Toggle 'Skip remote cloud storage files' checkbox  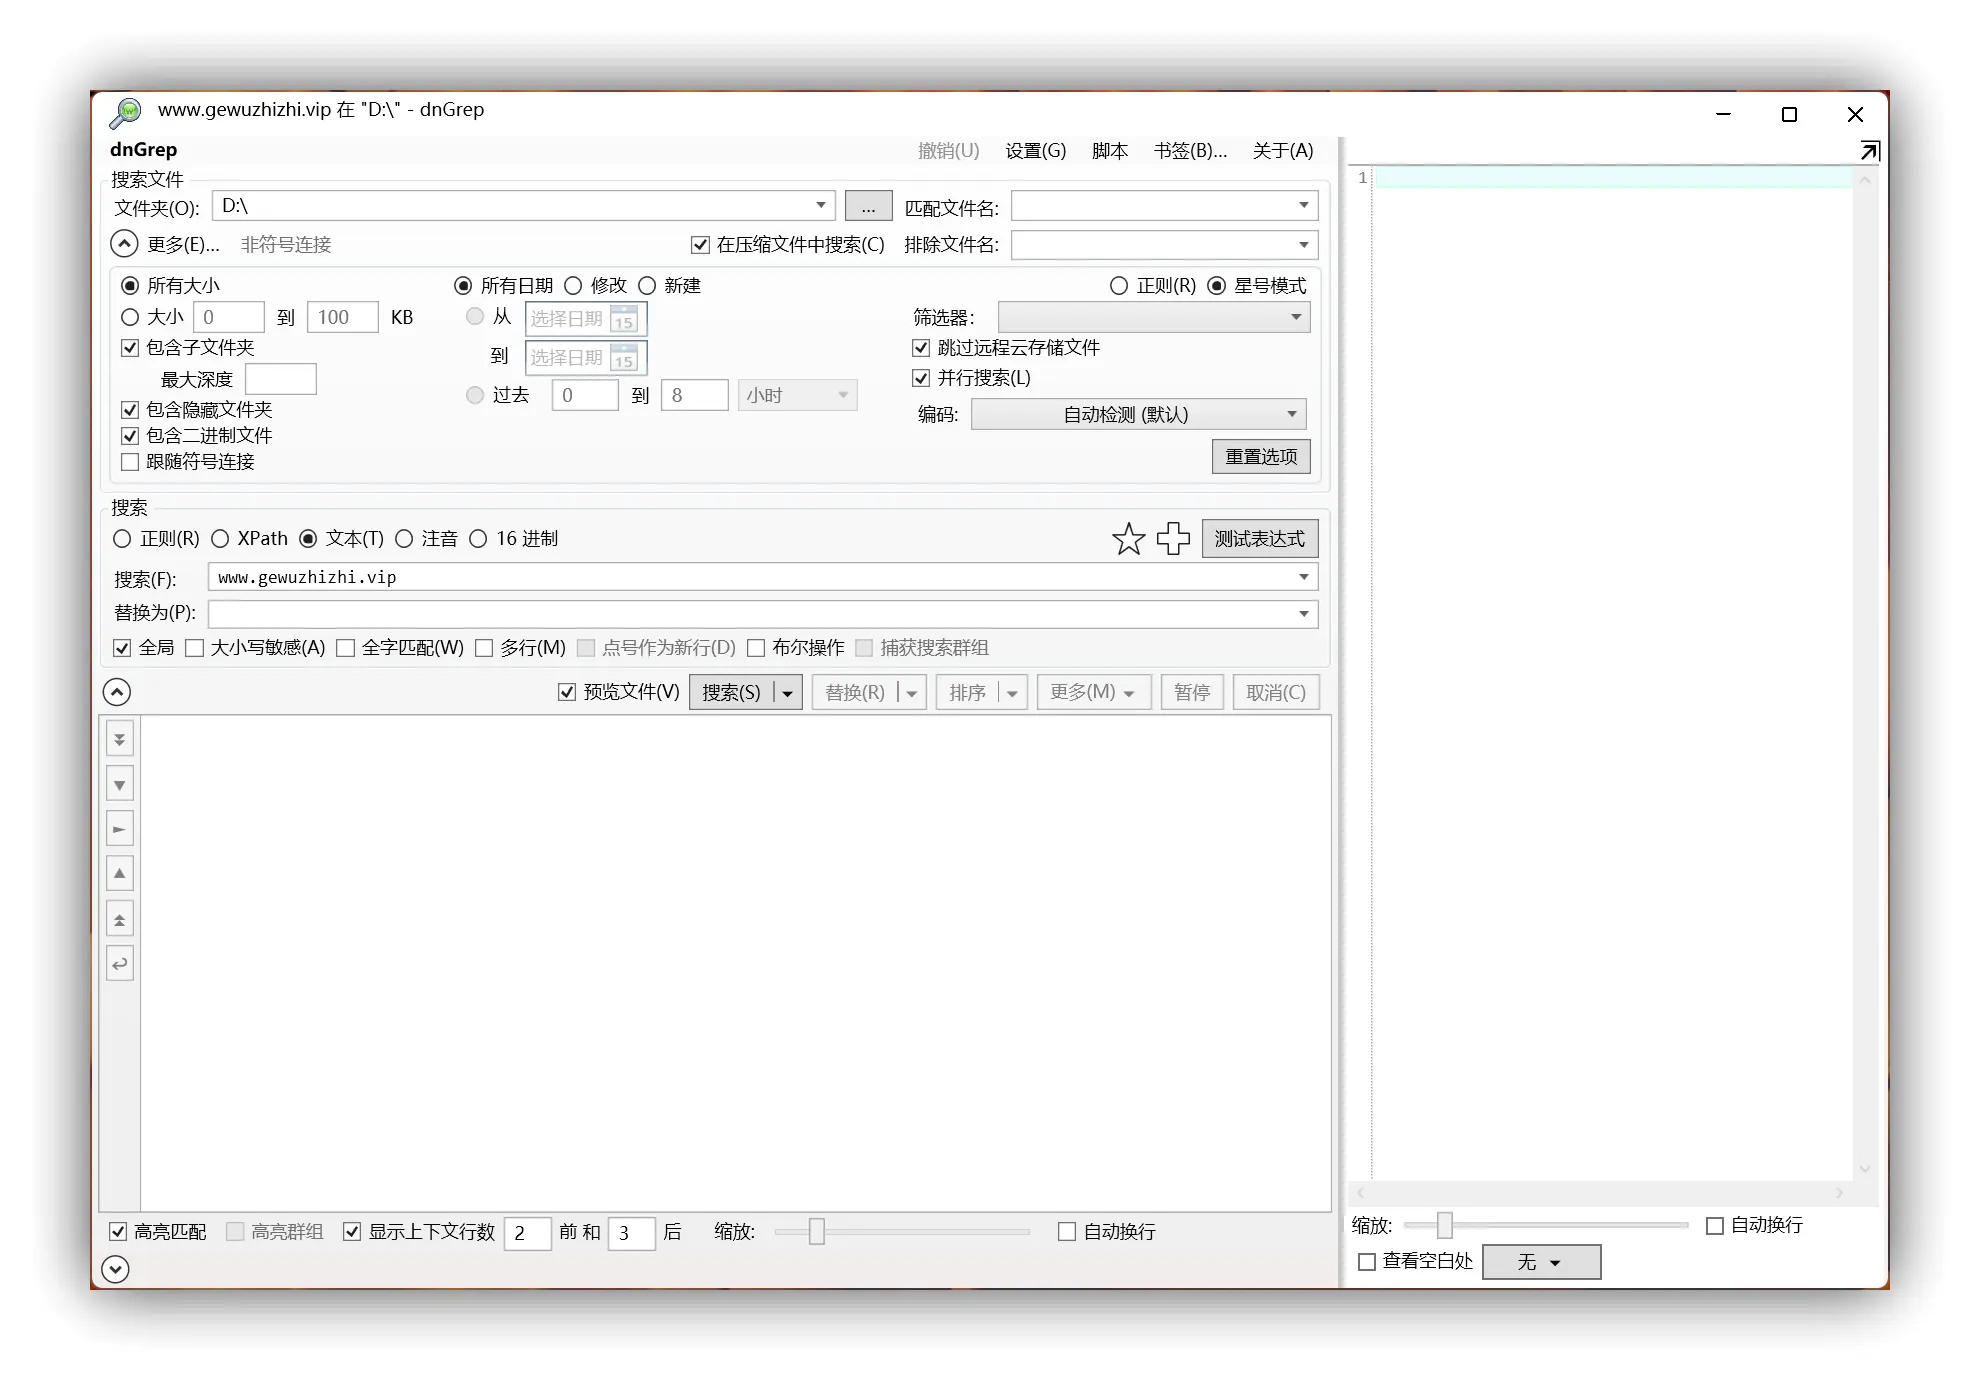[921, 348]
